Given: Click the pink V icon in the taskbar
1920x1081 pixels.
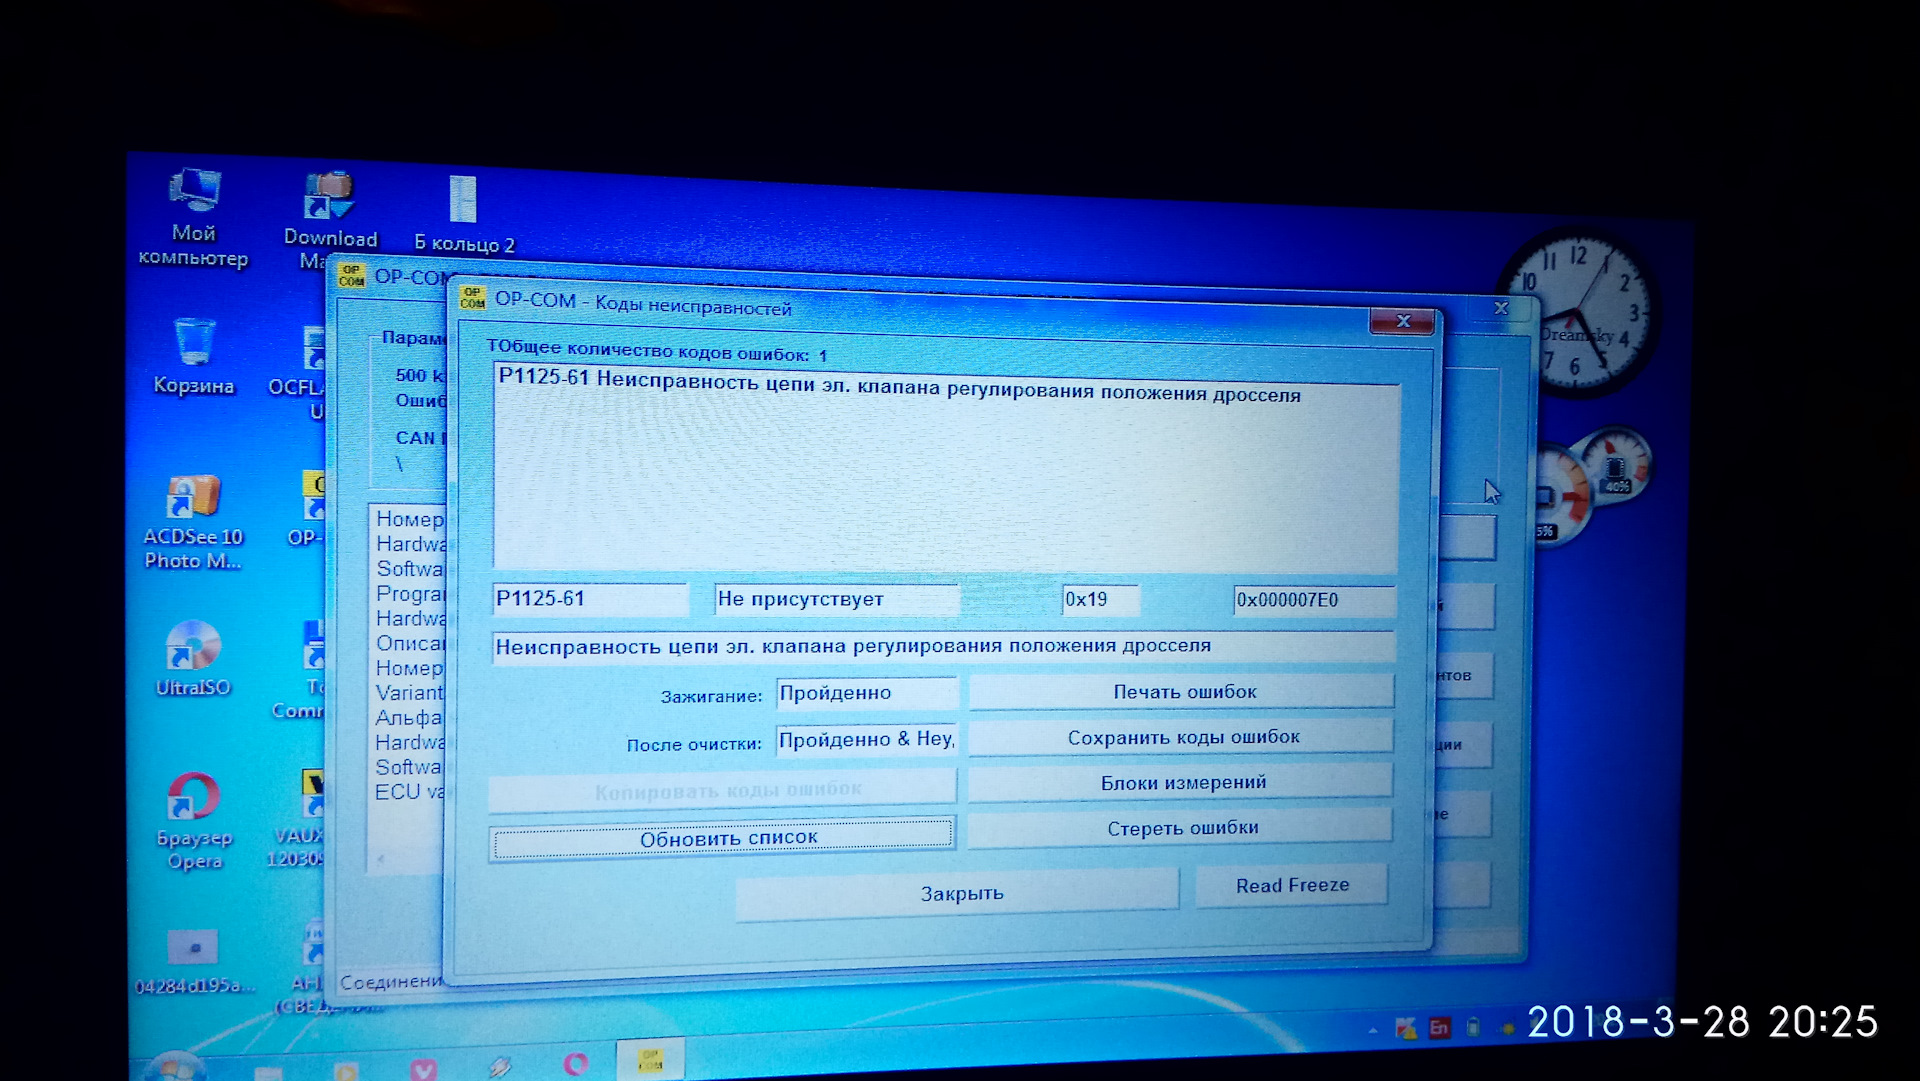Looking at the screenshot, I should (423, 1068).
